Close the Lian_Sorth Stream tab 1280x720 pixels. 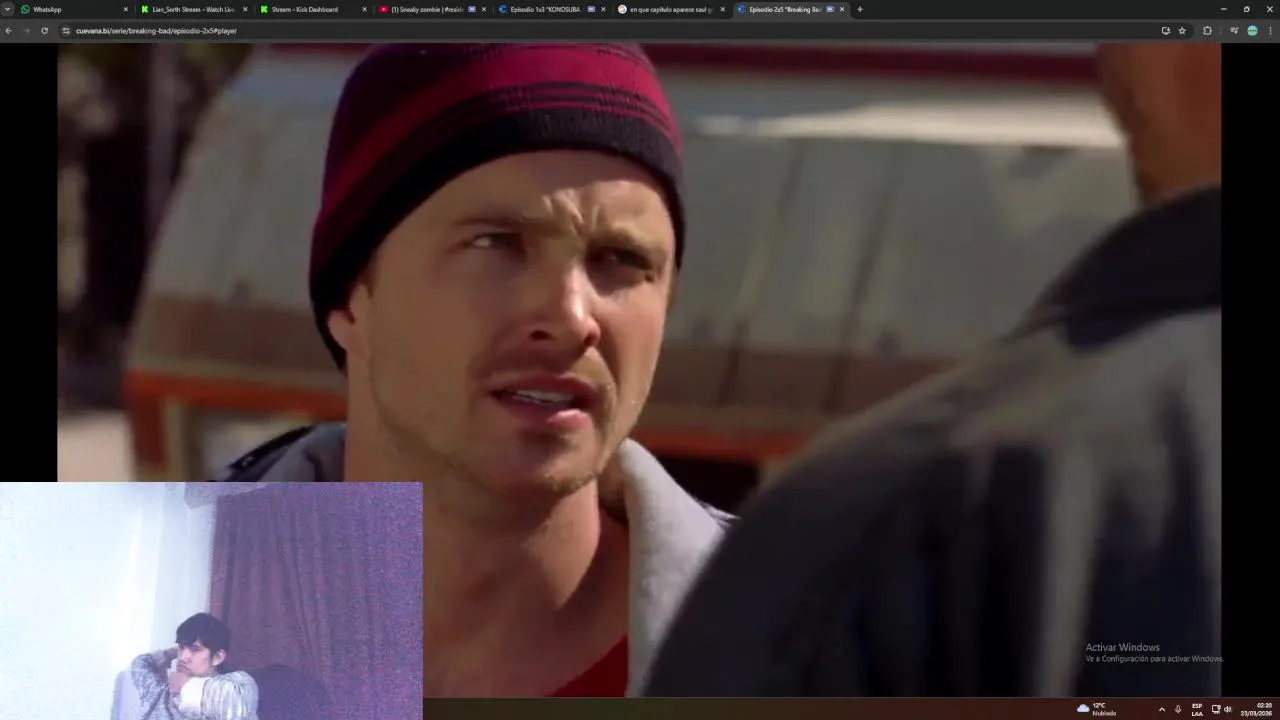tap(245, 9)
